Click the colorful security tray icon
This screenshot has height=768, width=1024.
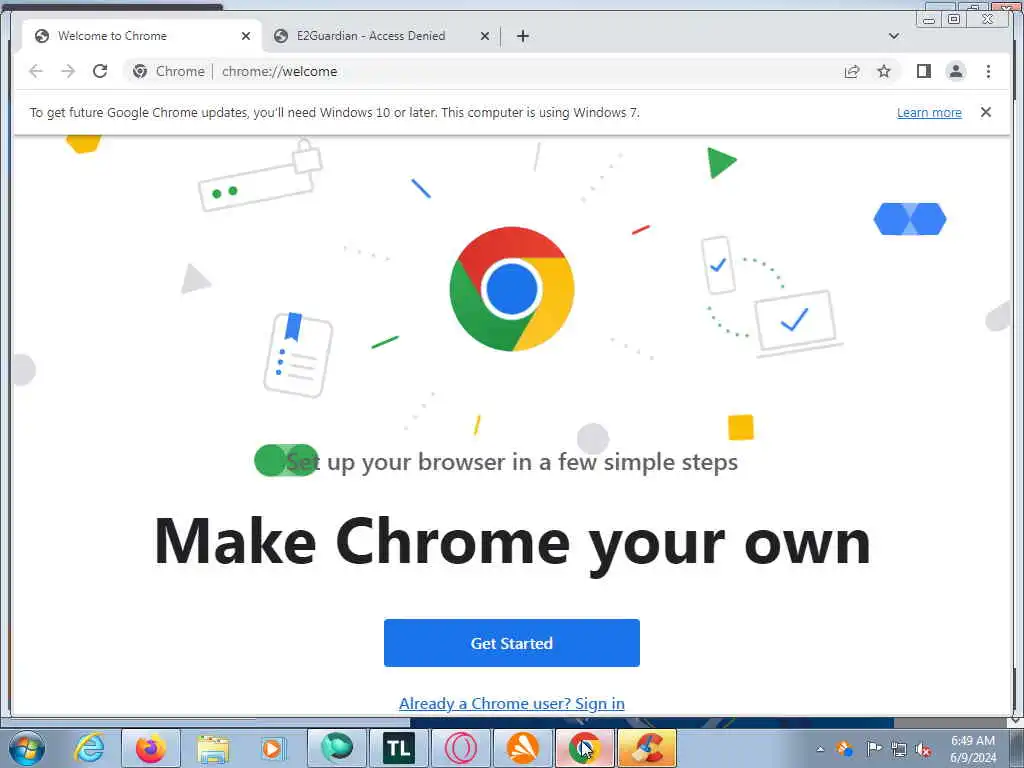tap(844, 748)
